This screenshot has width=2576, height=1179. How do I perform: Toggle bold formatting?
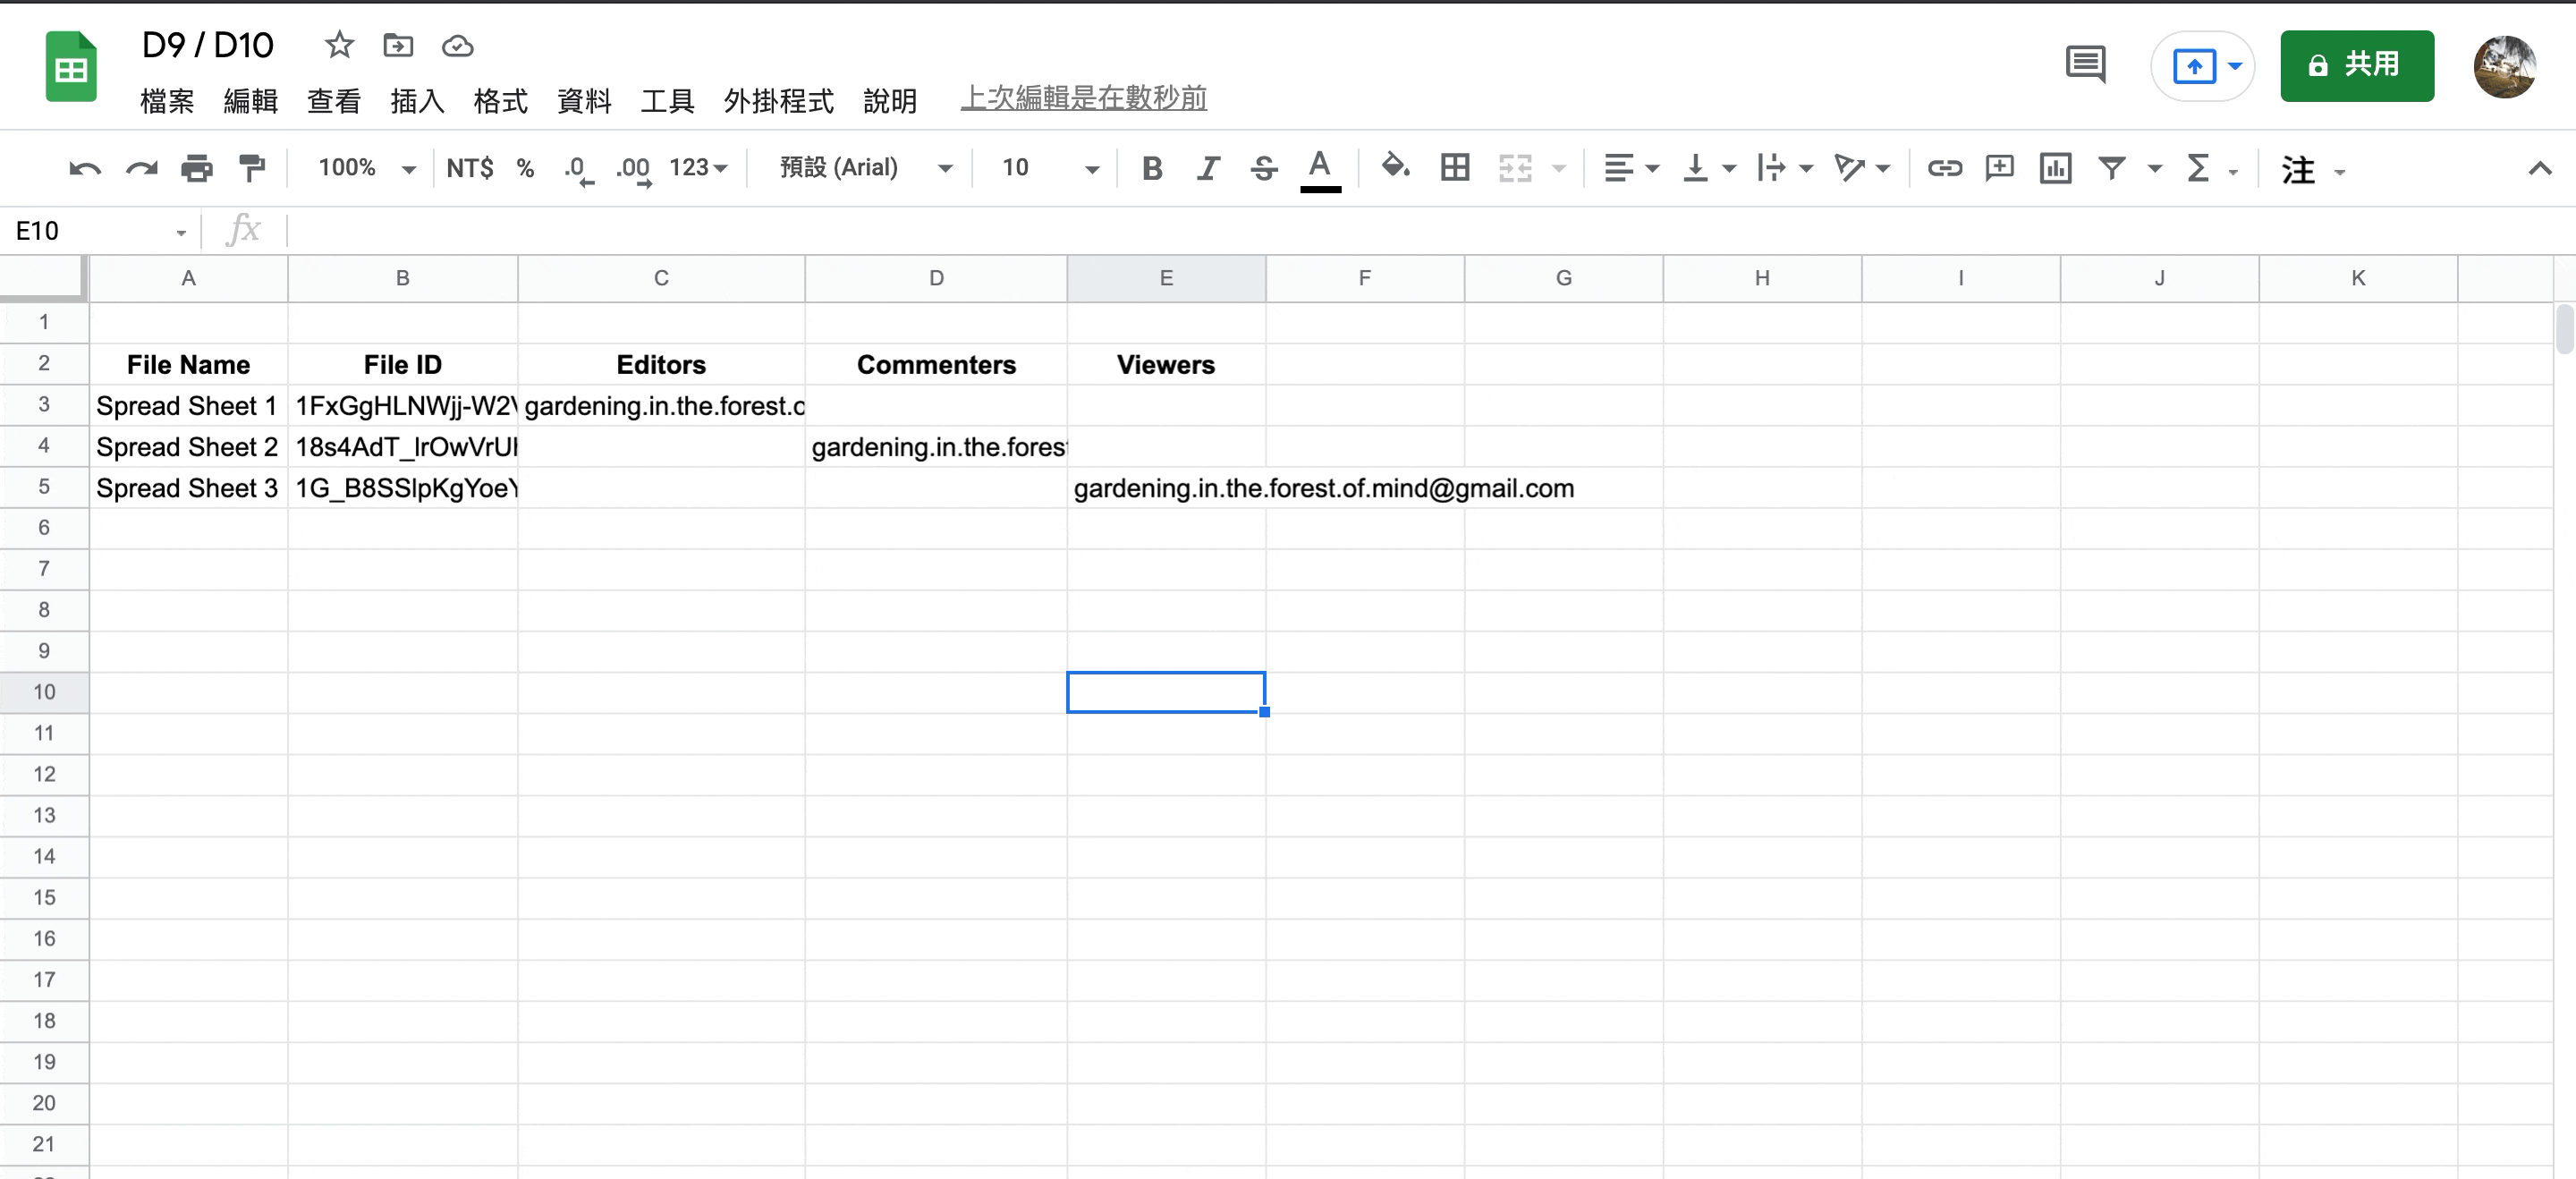pos(1152,168)
